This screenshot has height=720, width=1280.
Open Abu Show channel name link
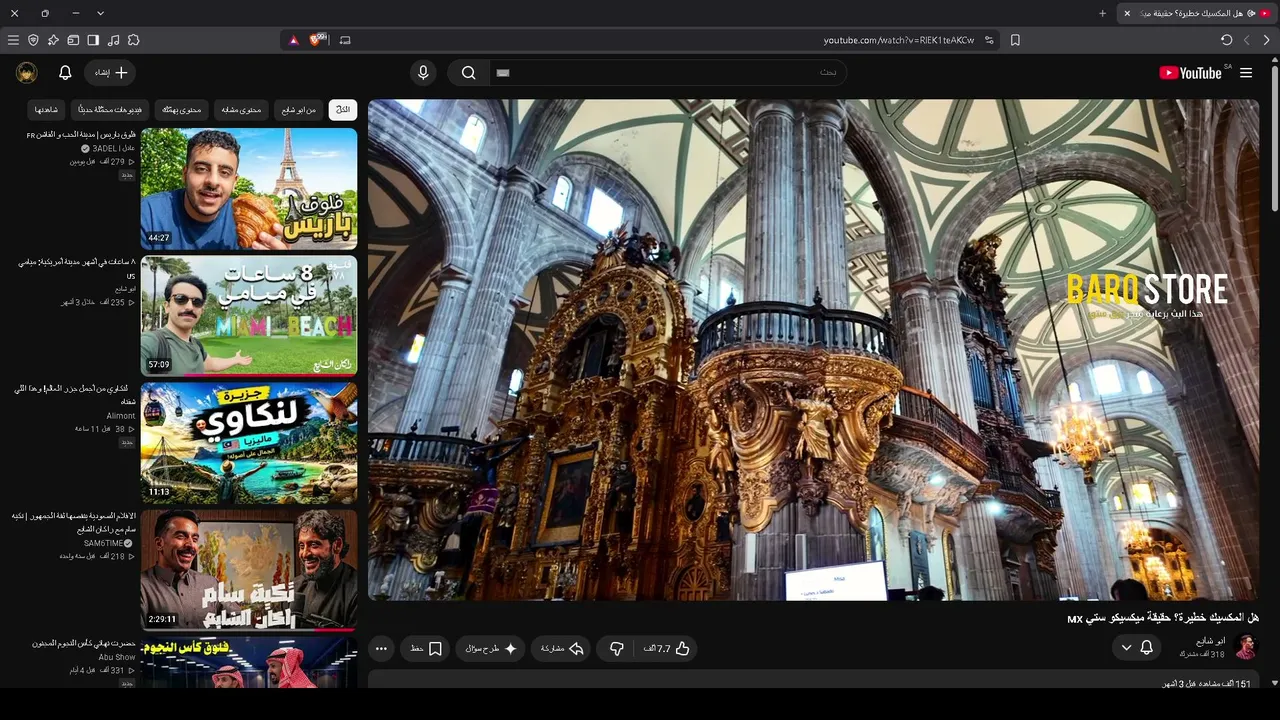pos(117,658)
